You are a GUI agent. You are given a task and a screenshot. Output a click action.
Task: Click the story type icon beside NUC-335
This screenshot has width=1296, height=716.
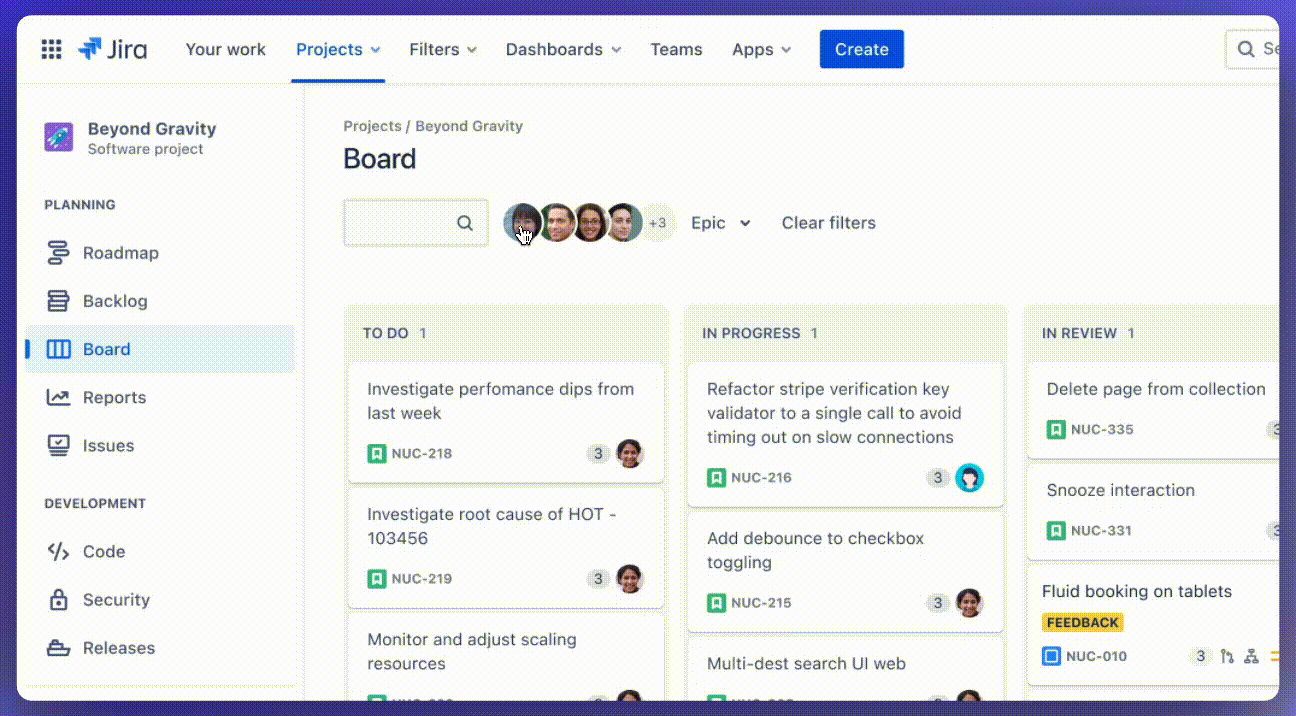click(x=1056, y=429)
